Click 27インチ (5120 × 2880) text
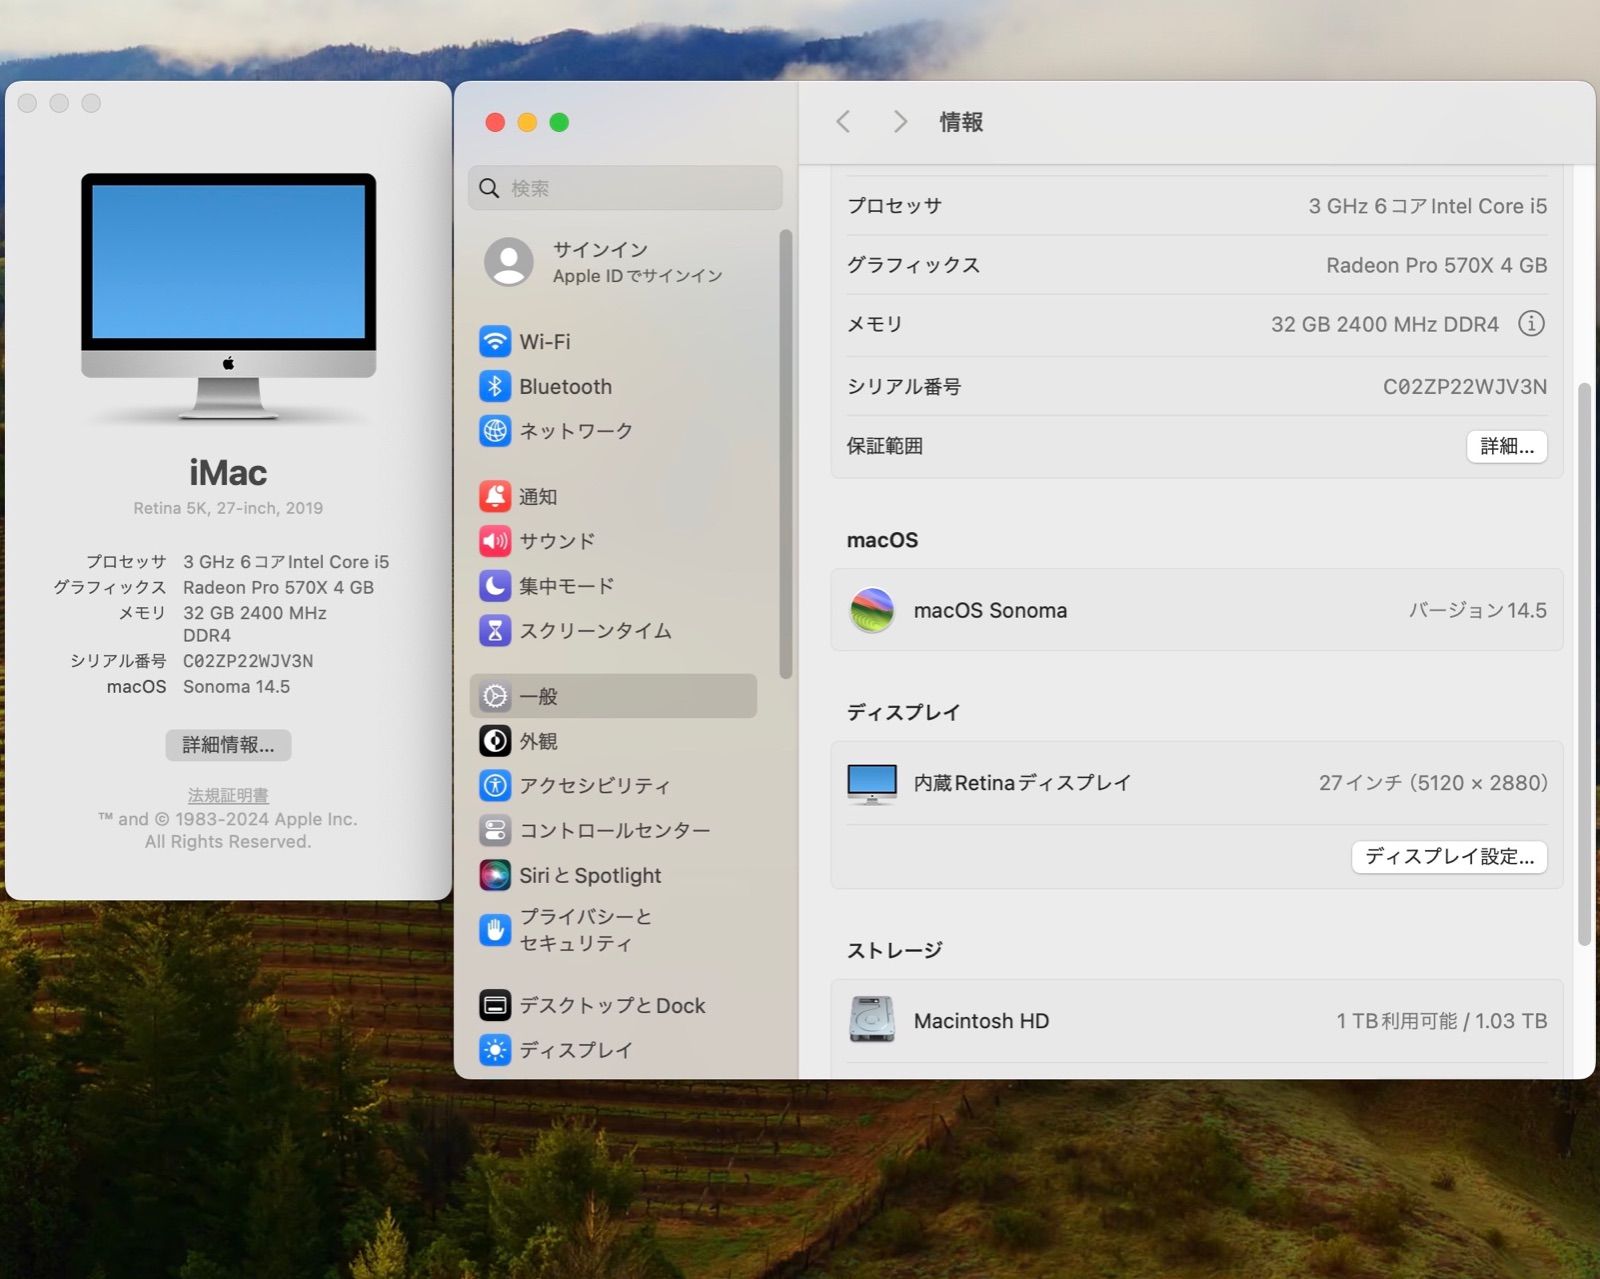1600x1279 pixels. pos(1433,783)
